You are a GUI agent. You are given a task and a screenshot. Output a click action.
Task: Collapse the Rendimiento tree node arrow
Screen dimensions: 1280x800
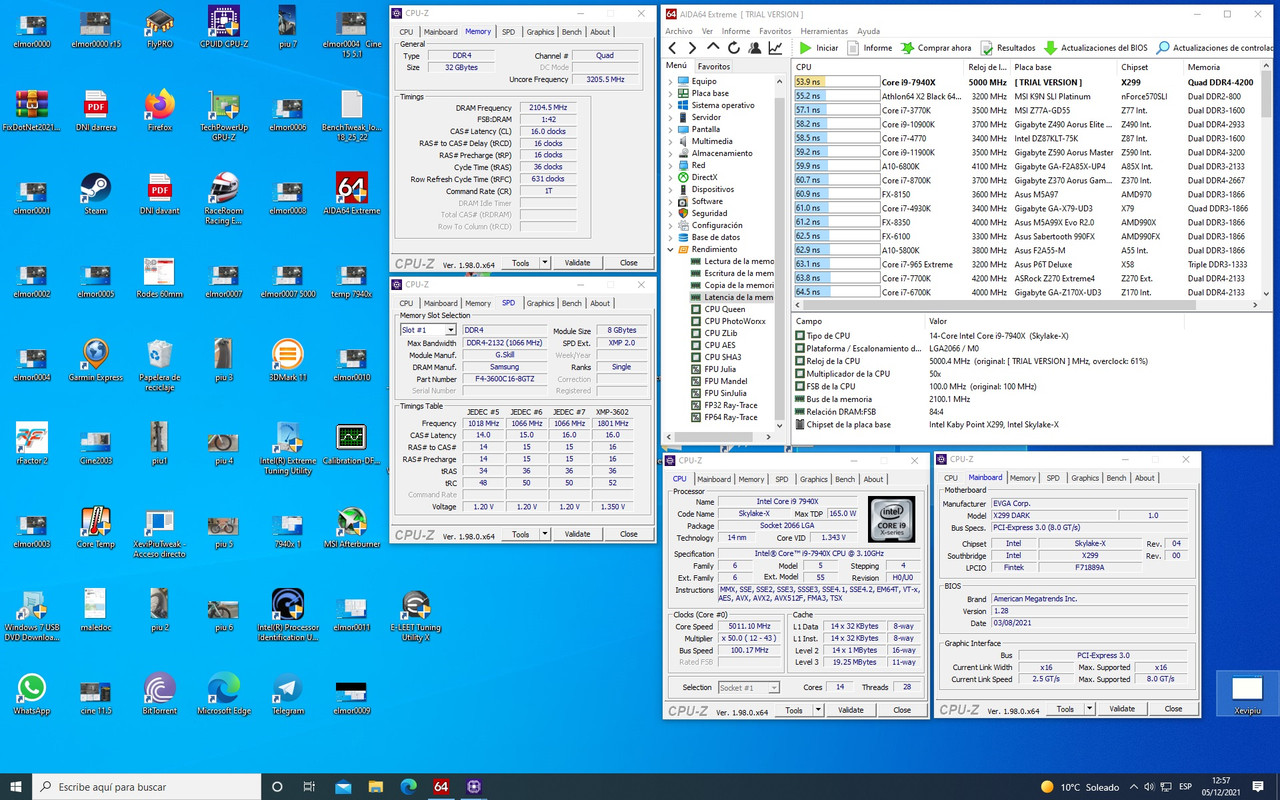coord(670,249)
